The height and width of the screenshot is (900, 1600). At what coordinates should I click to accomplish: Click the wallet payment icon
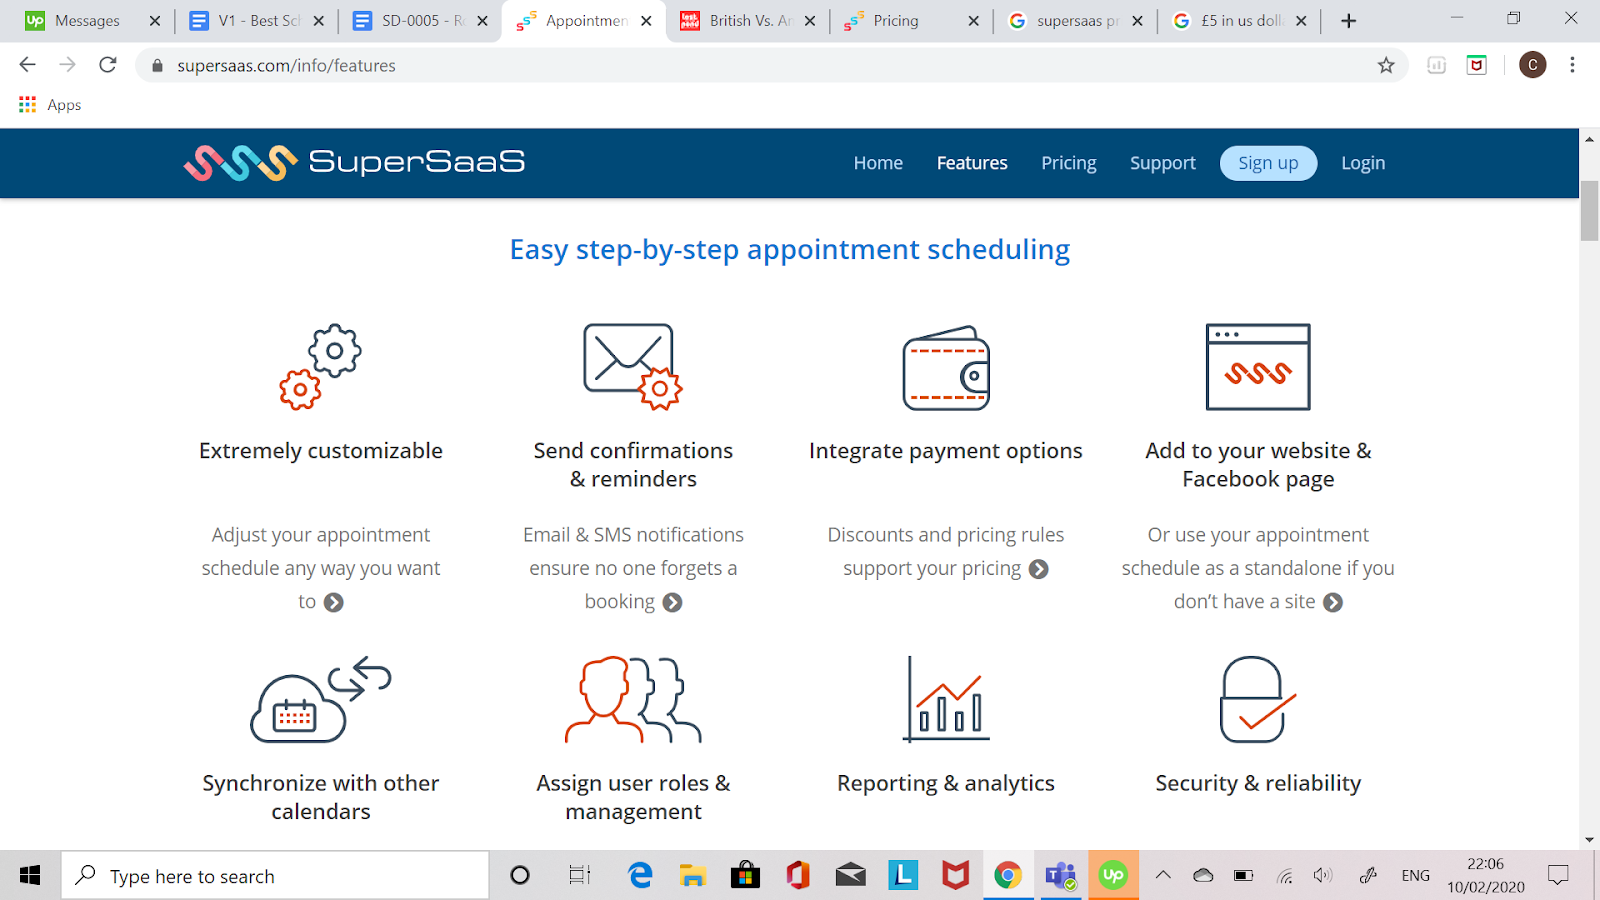(946, 368)
